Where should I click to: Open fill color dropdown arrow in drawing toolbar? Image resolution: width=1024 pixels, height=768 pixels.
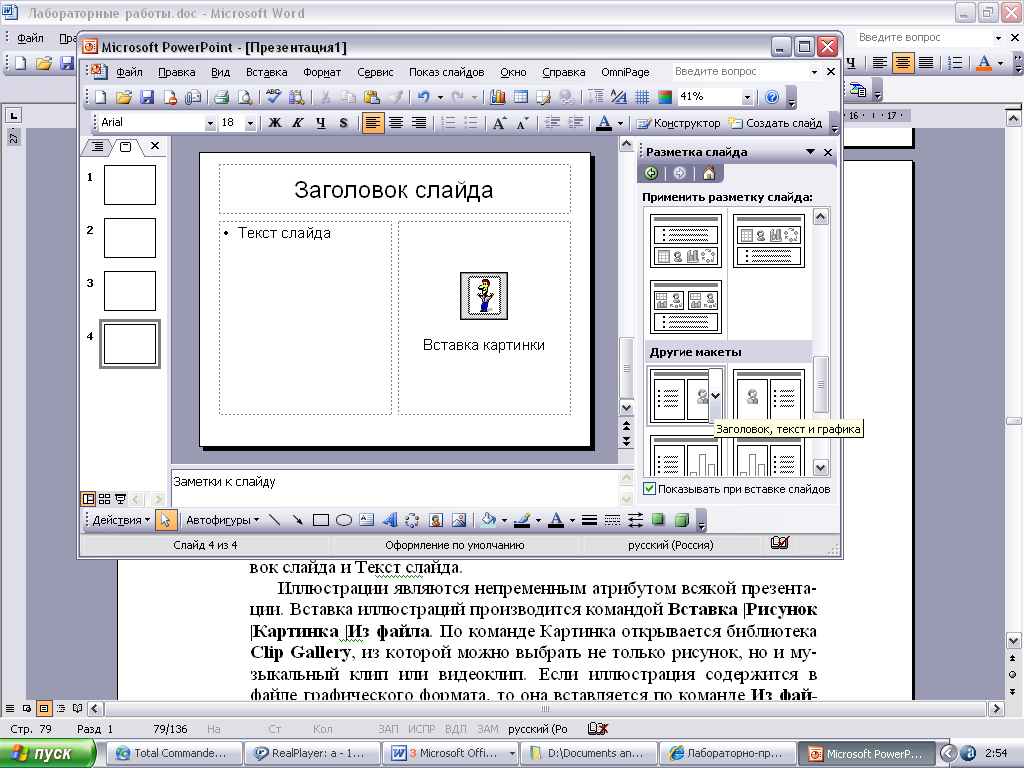(504, 520)
